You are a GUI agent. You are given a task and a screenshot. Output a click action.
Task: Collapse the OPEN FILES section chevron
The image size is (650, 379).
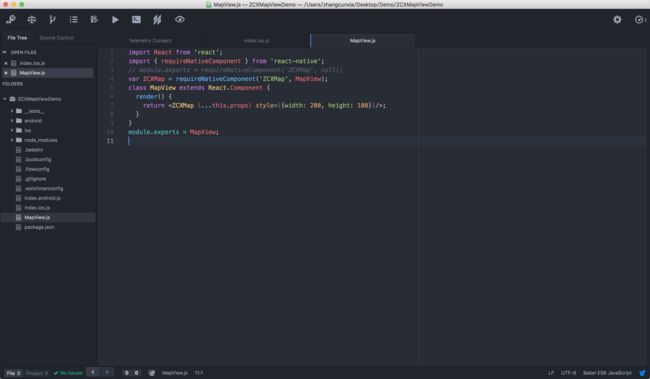pyautogui.click(x=5, y=52)
